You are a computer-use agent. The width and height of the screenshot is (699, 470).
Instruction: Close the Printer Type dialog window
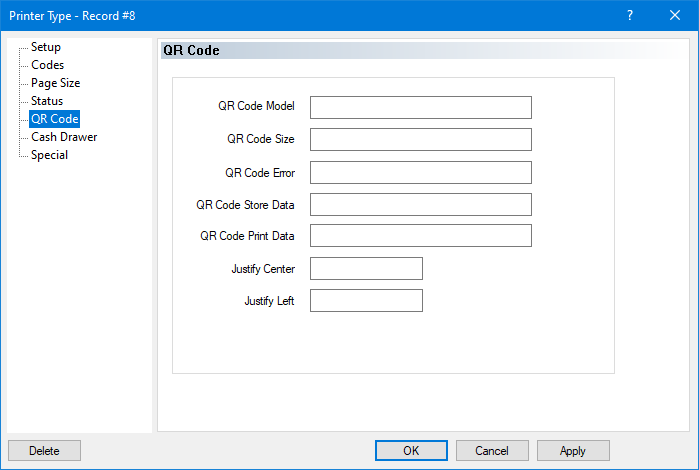675,15
